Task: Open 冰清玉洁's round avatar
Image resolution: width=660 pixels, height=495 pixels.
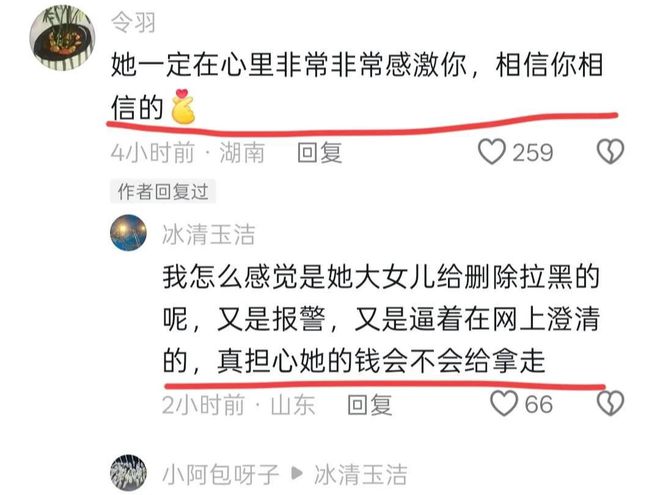Action: tap(128, 233)
